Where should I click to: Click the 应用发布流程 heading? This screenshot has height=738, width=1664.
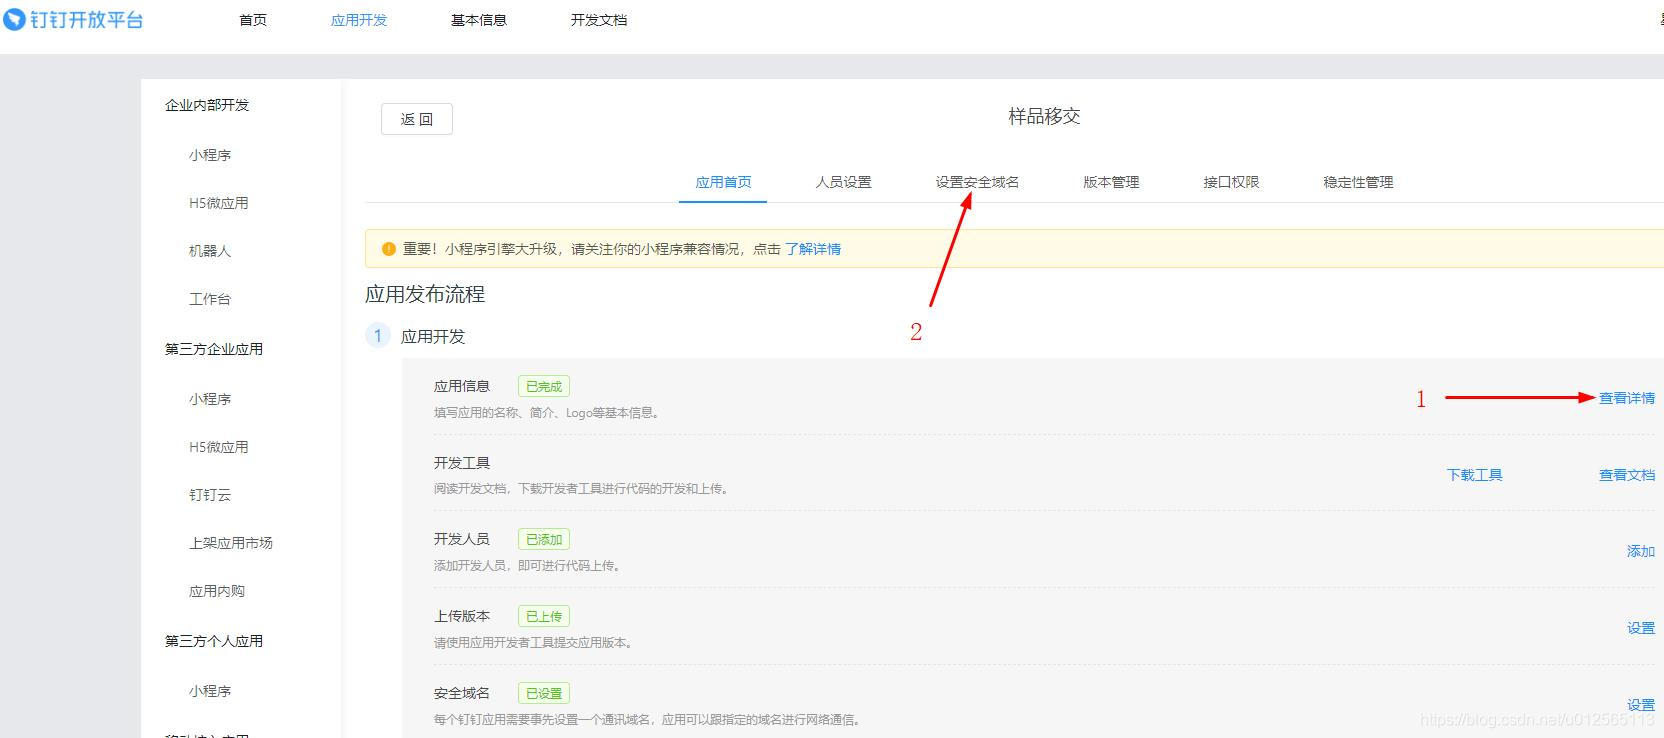tap(425, 294)
